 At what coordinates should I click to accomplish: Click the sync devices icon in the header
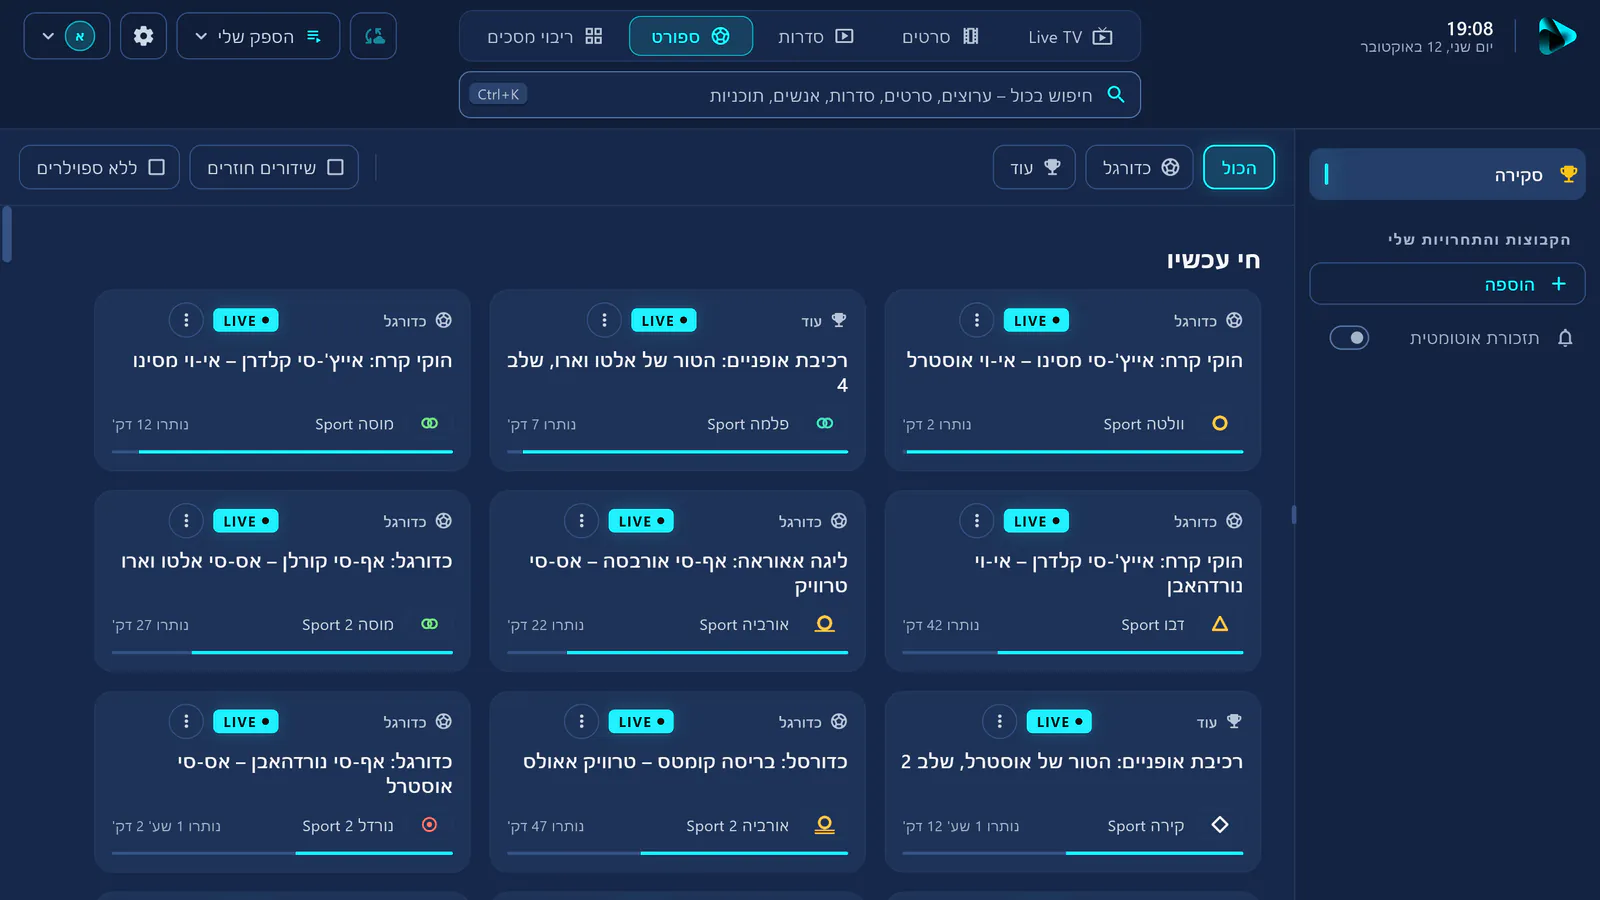(374, 36)
